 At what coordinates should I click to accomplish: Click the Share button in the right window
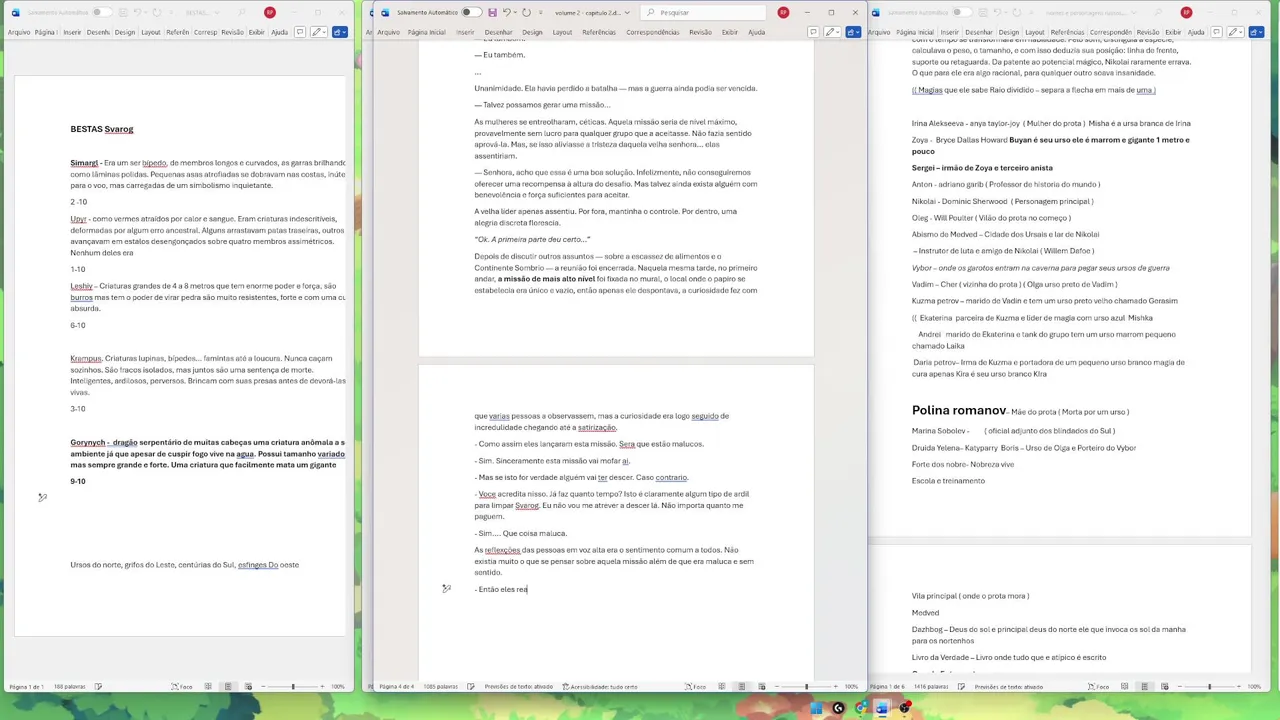click(1256, 32)
